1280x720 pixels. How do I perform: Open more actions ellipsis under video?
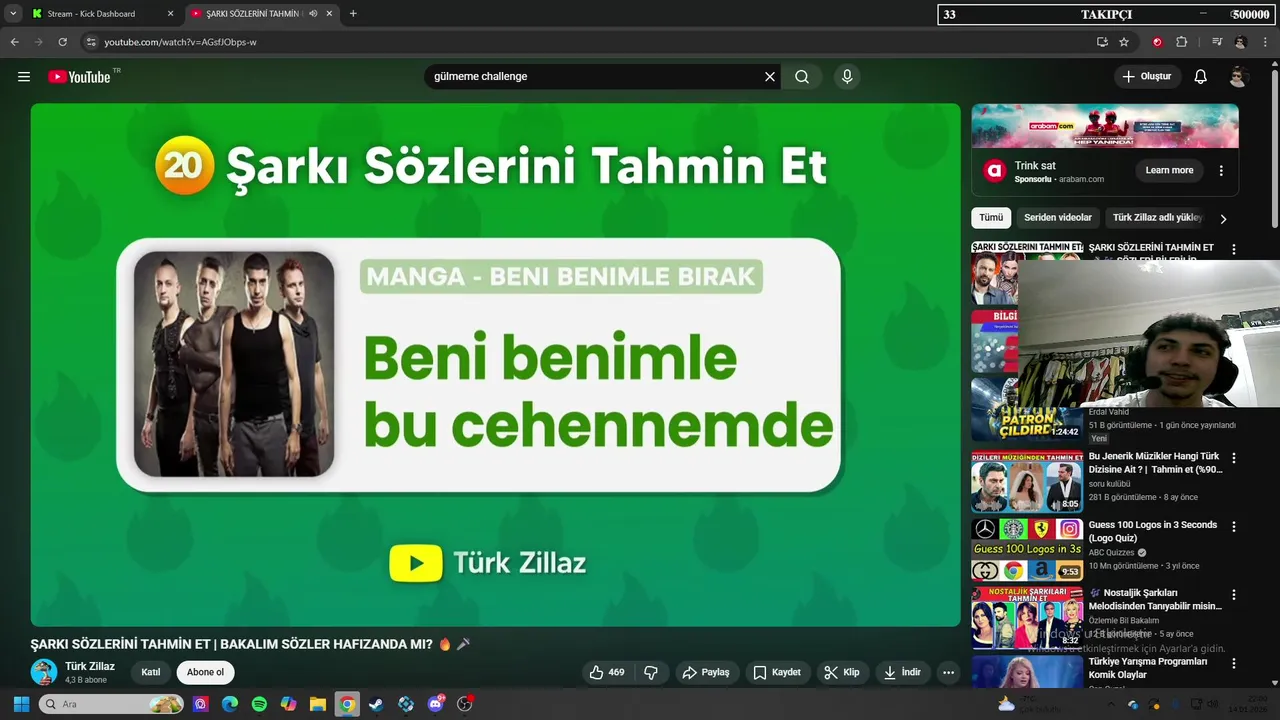[x=949, y=673]
